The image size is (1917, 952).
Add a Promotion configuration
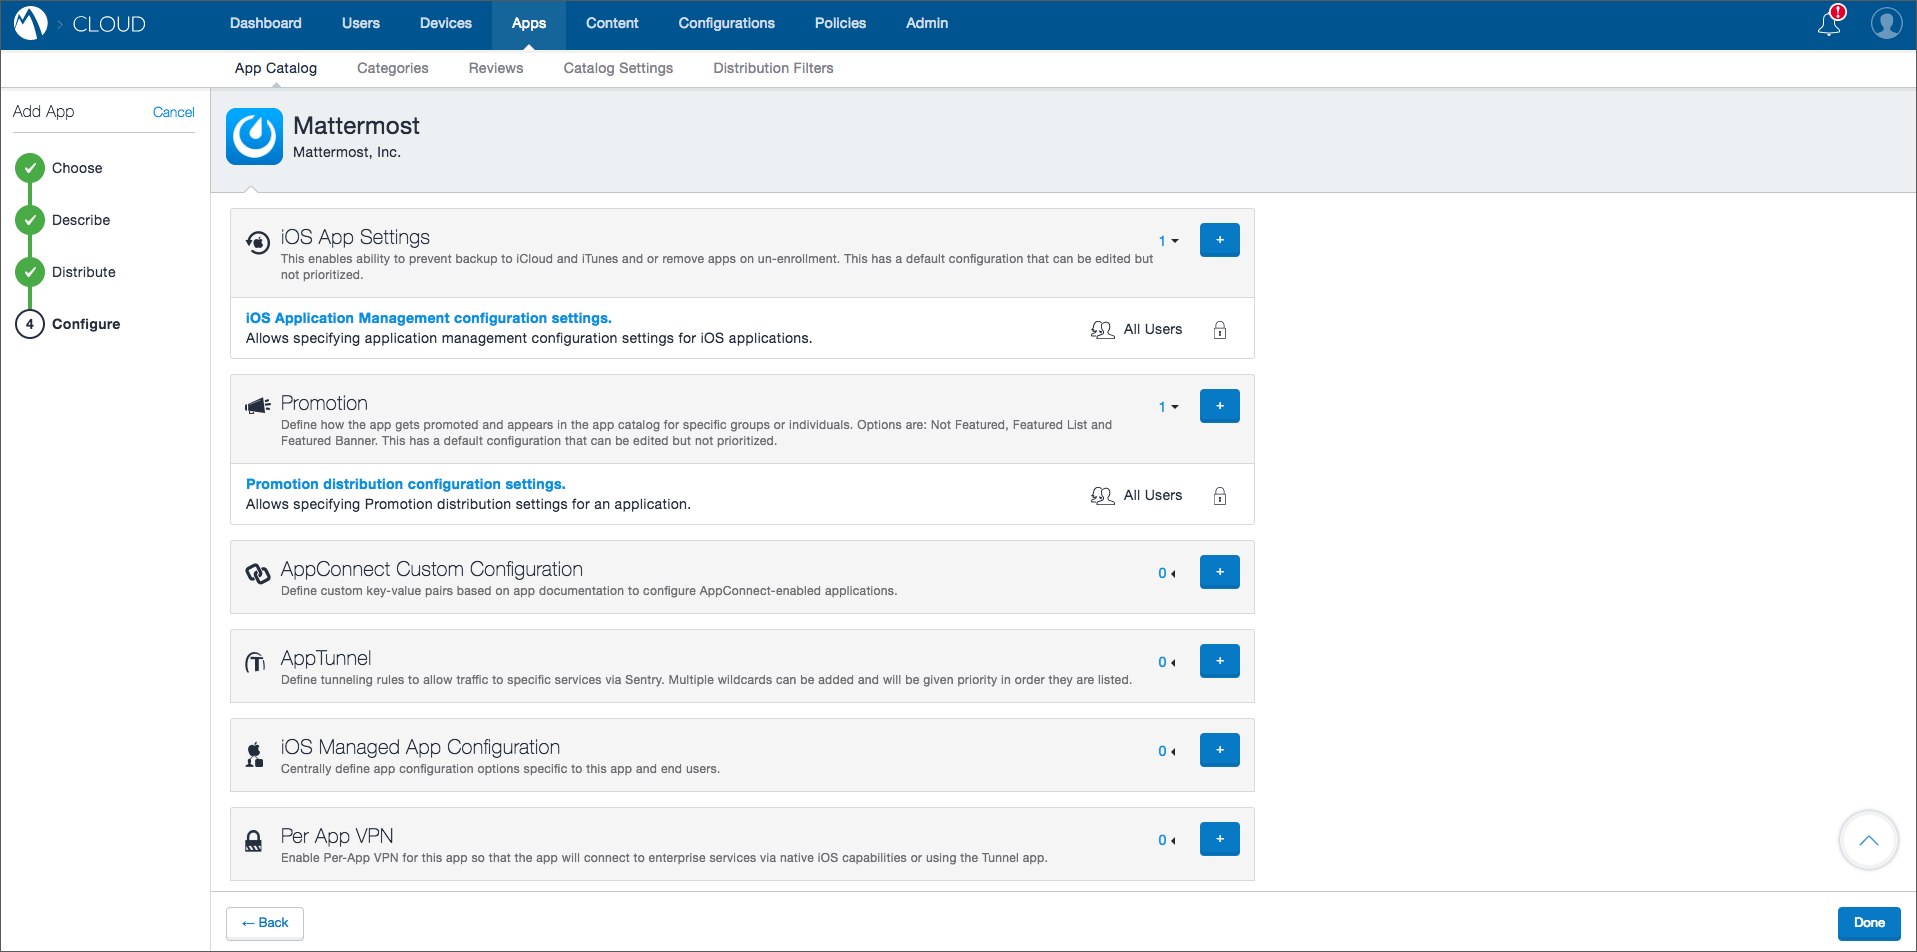pos(1220,406)
